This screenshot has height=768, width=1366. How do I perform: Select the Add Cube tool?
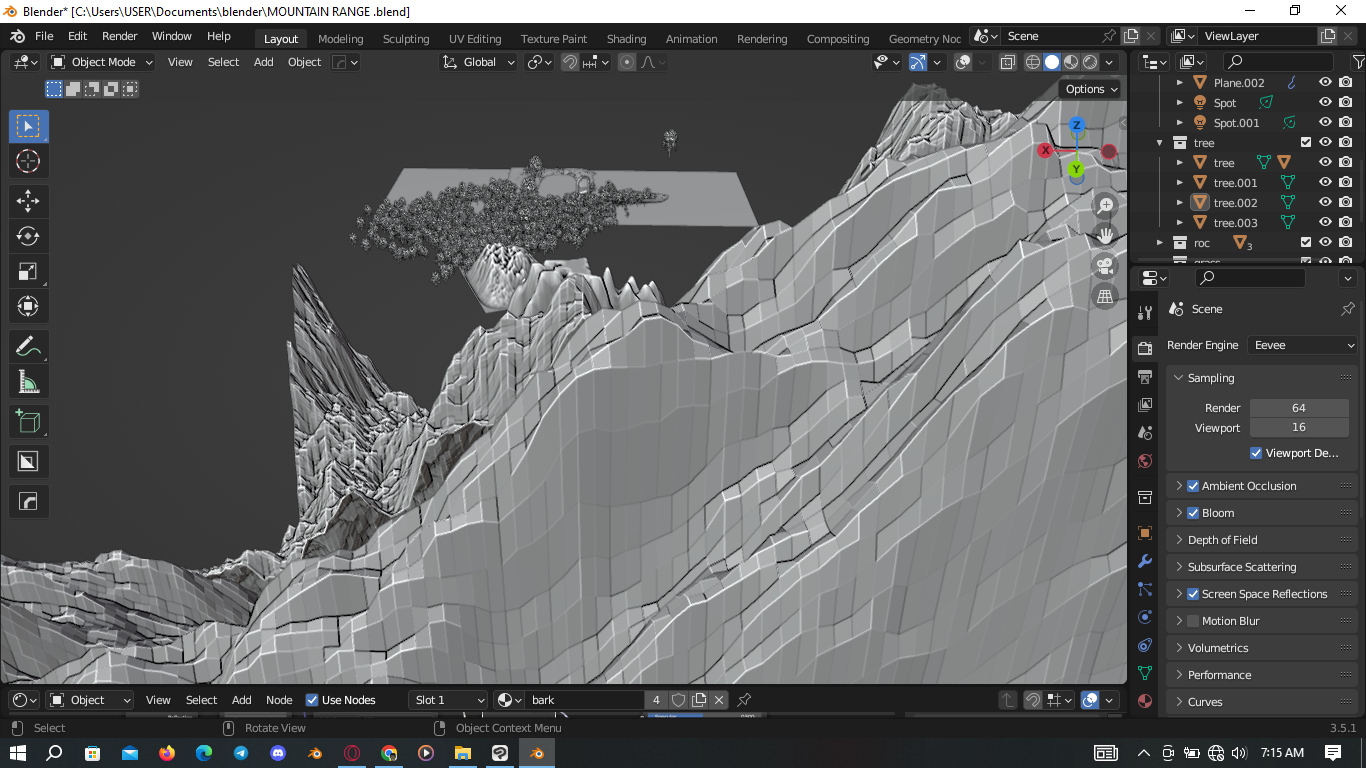[28, 421]
